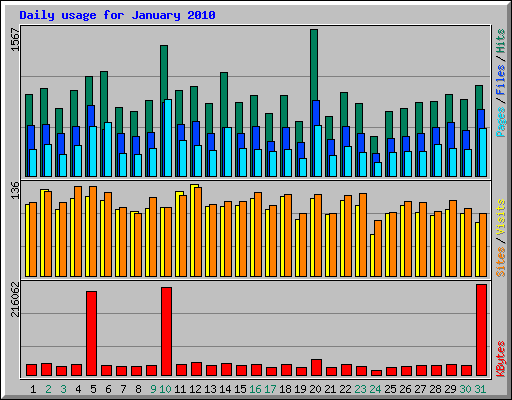Screen dimensions: 512x400
Task: Select day 19 on the axis
Action: coord(300,389)
